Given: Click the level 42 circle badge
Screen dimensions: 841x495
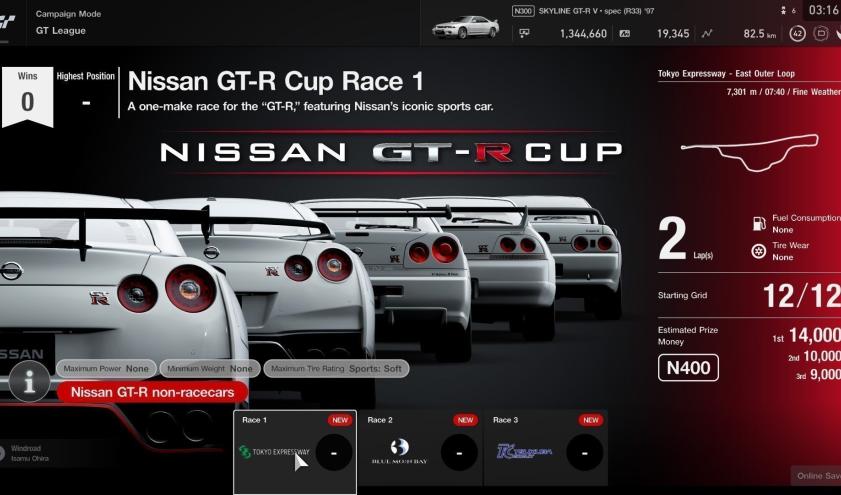Looking at the screenshot, I should point(797,33).
